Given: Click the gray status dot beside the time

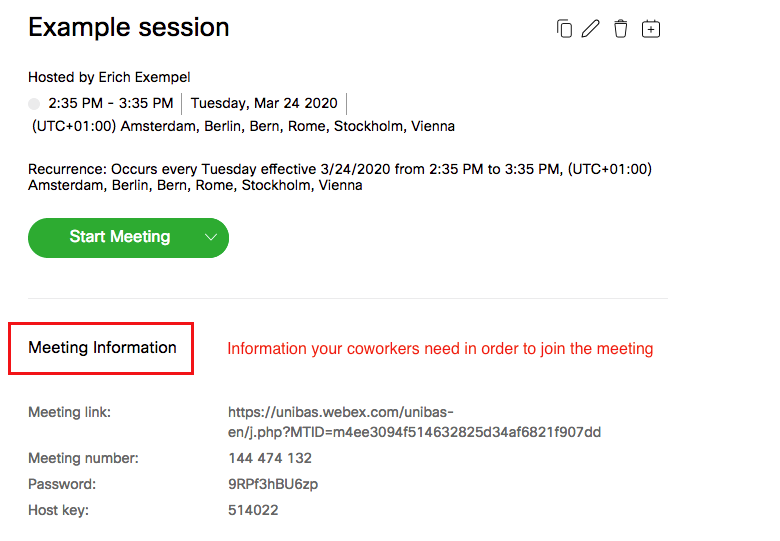Looking at the screenshot, I should [34, 104].
